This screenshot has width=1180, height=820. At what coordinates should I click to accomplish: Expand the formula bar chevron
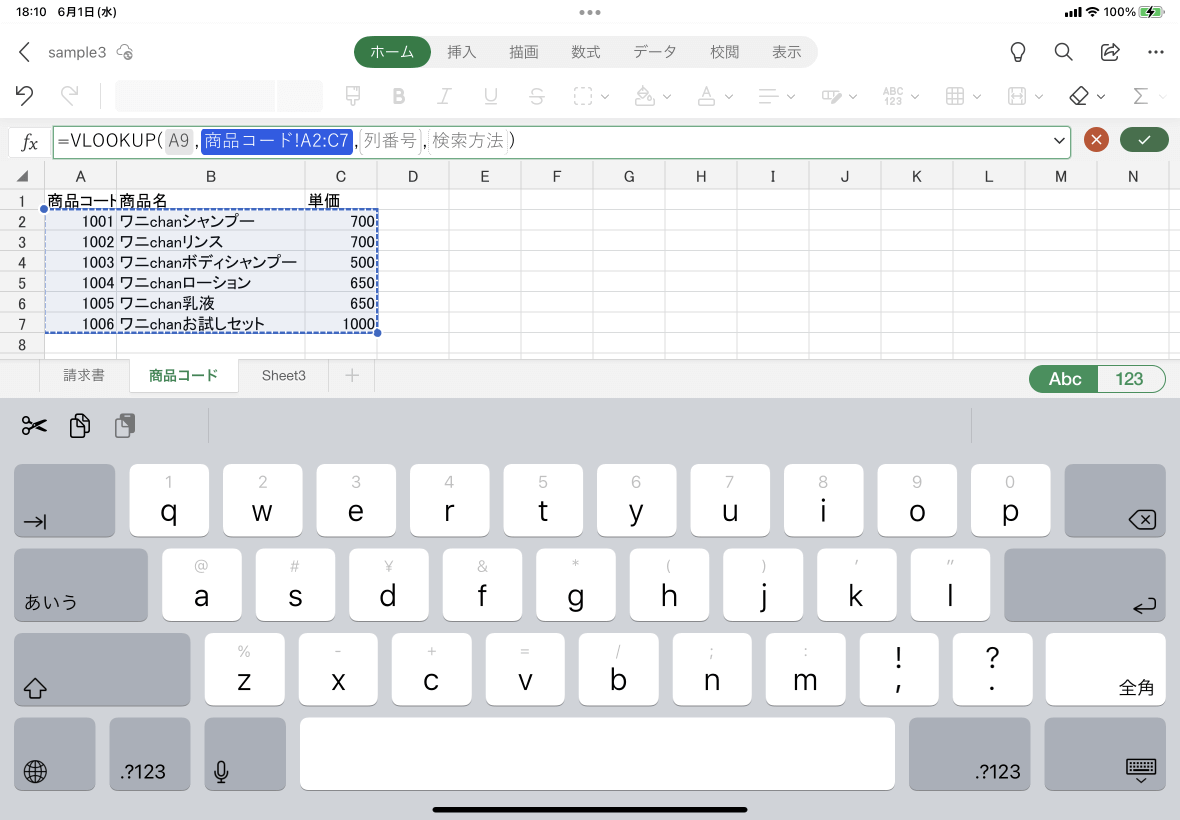[x=1059, y=141]
